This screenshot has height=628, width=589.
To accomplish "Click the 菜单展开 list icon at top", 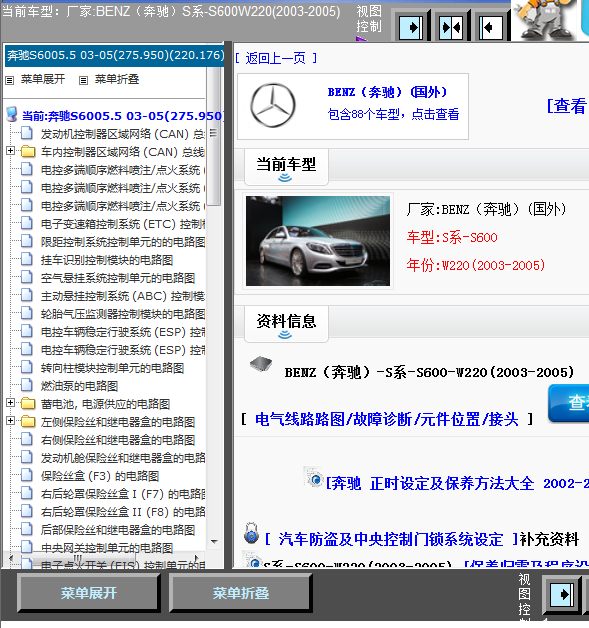I will coord(10,81).
